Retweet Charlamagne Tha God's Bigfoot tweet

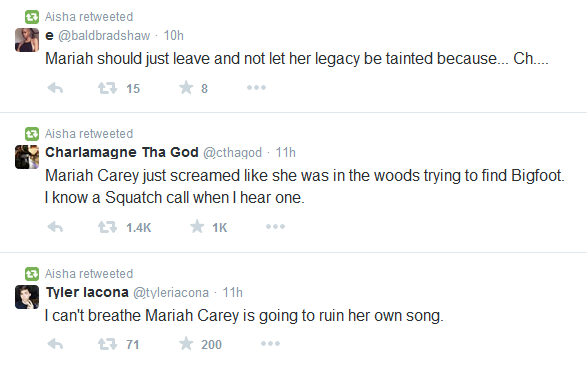click(107, 227)
